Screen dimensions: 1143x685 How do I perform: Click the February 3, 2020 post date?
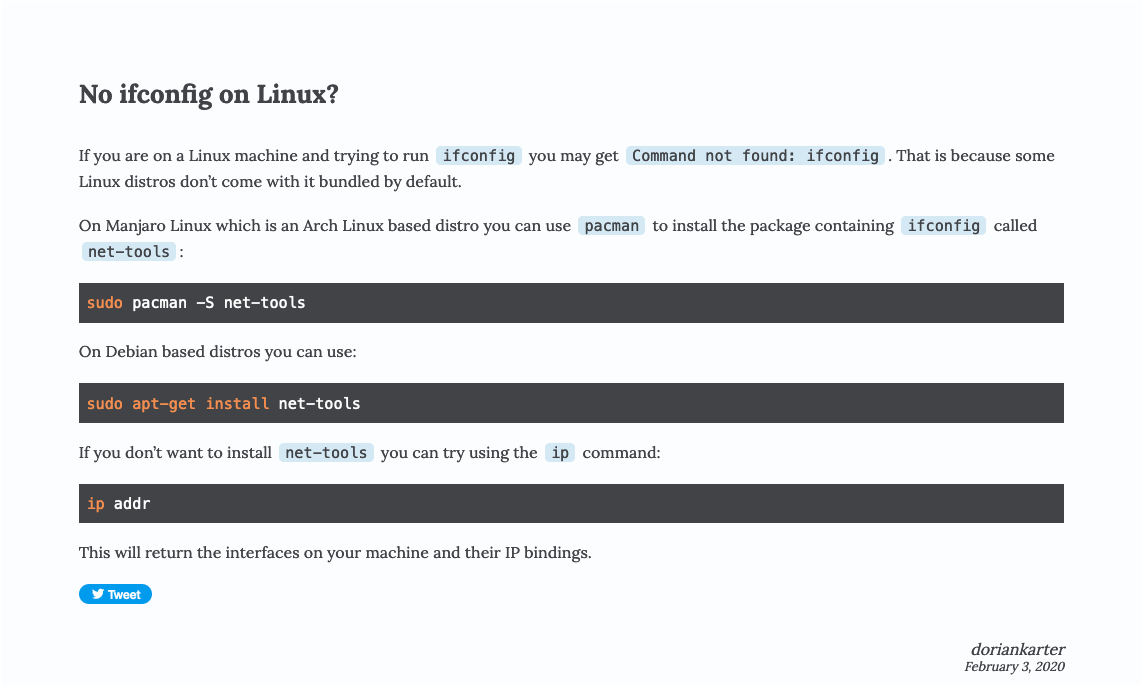tap(1014, 666)
